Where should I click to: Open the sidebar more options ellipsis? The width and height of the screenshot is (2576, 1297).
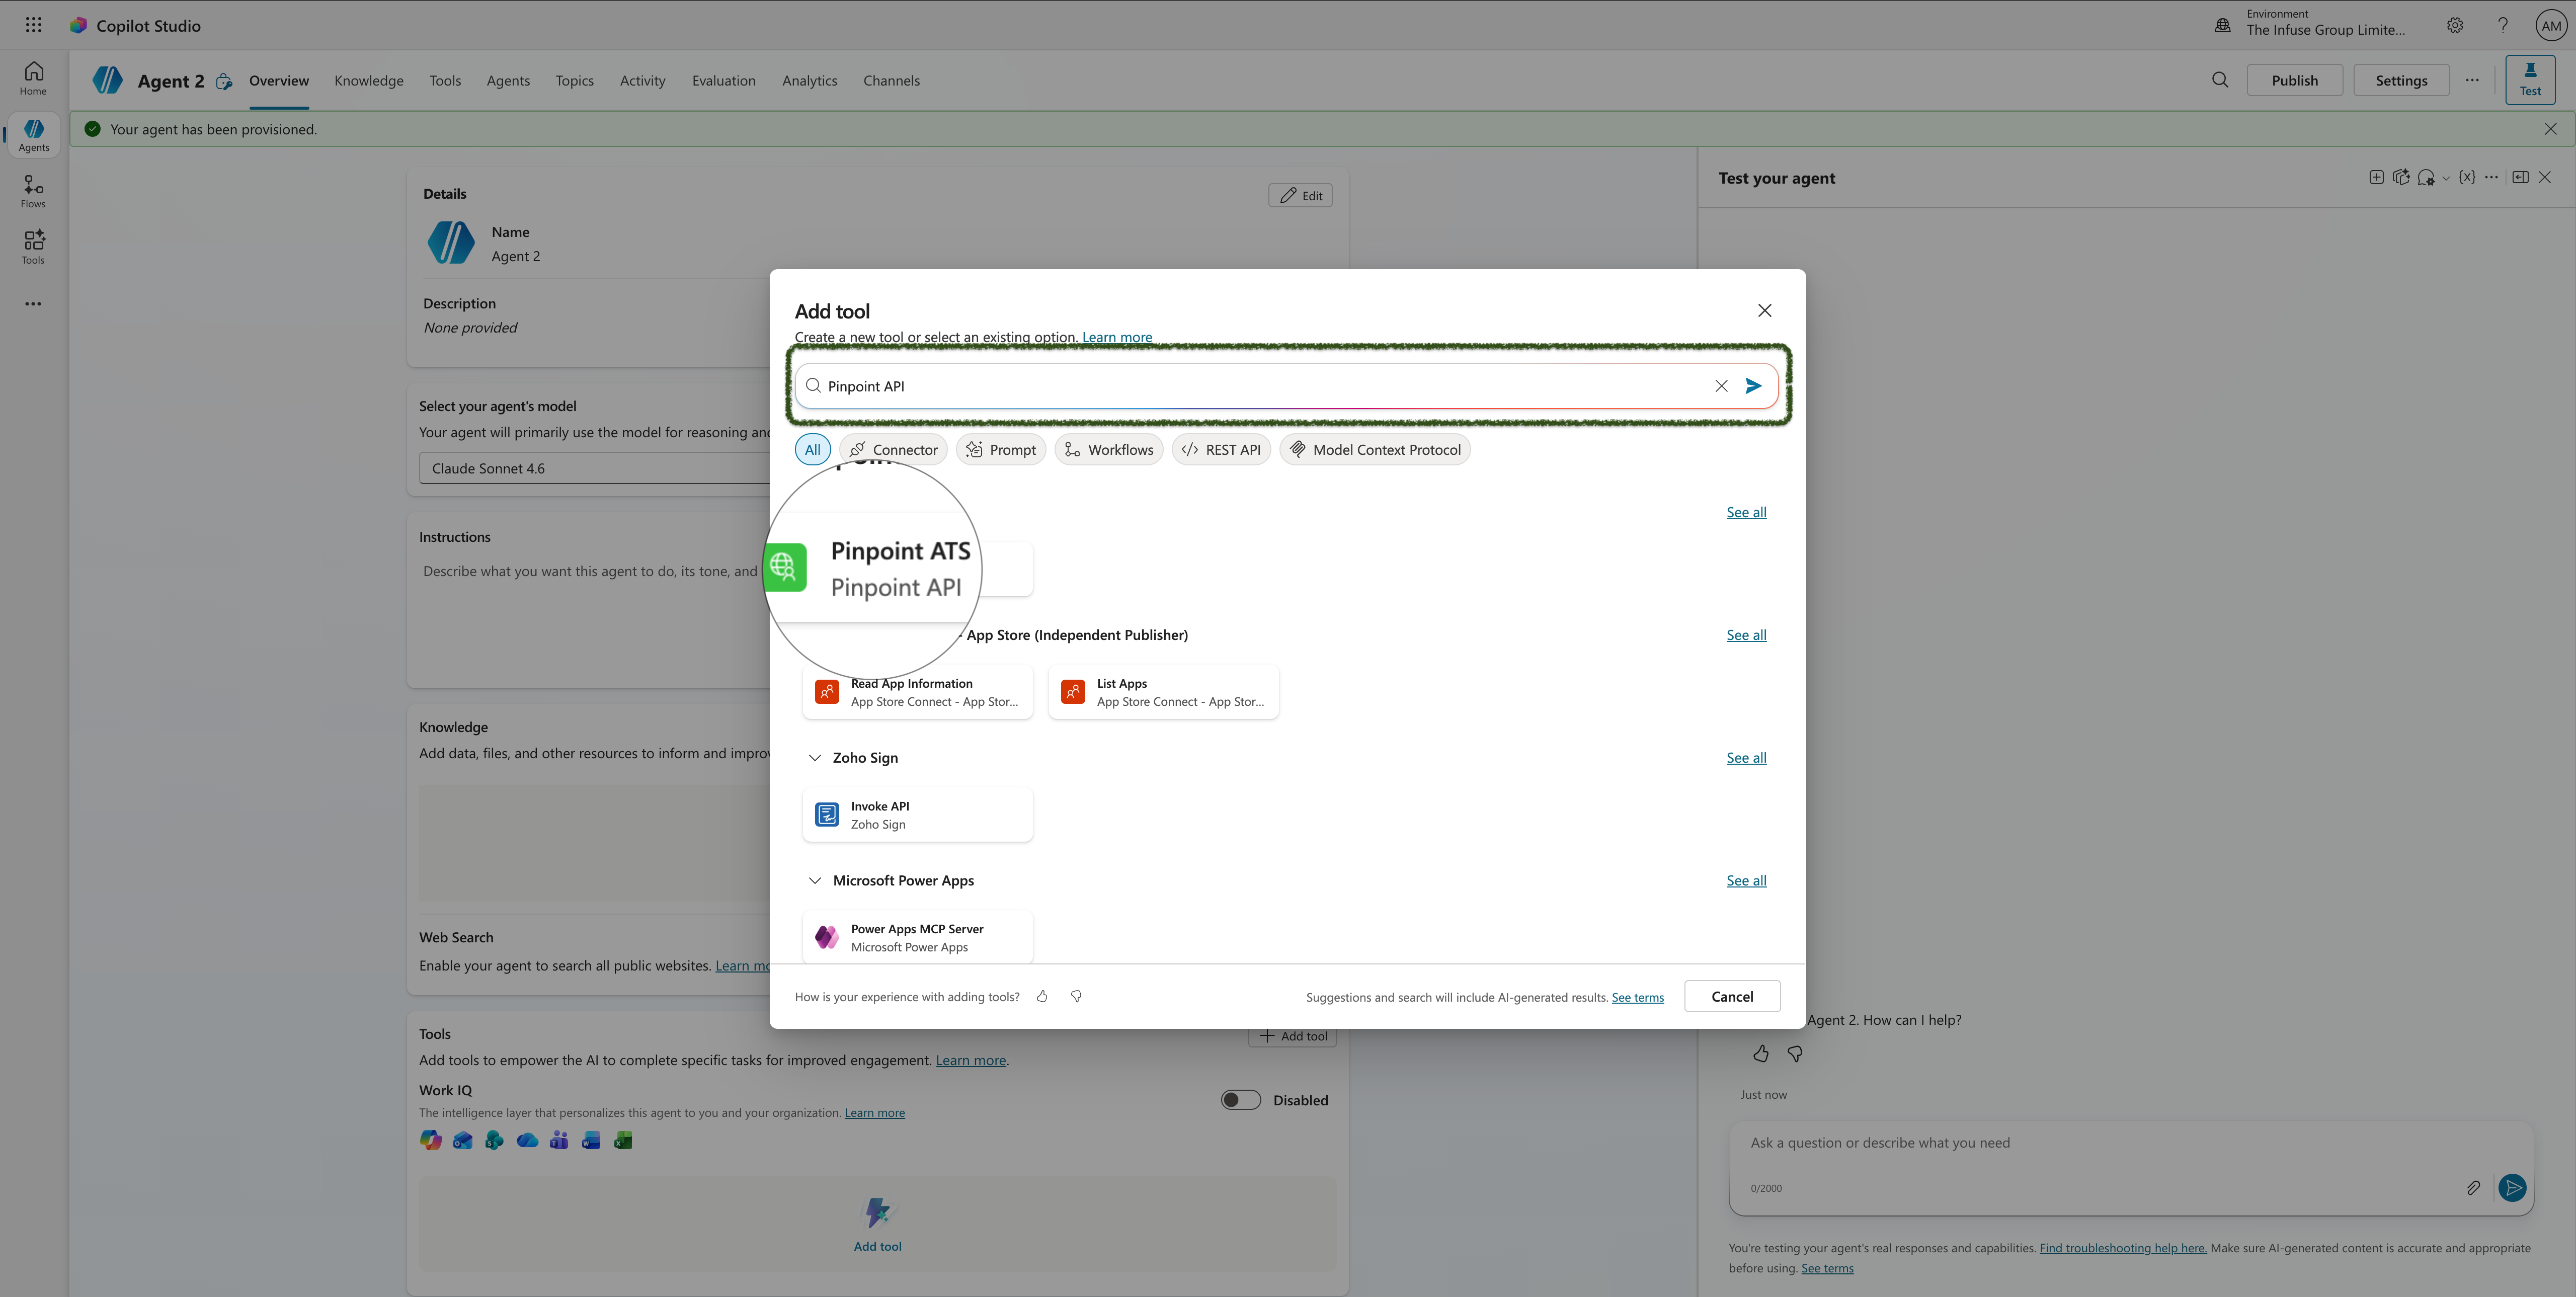tap(33, 304)
